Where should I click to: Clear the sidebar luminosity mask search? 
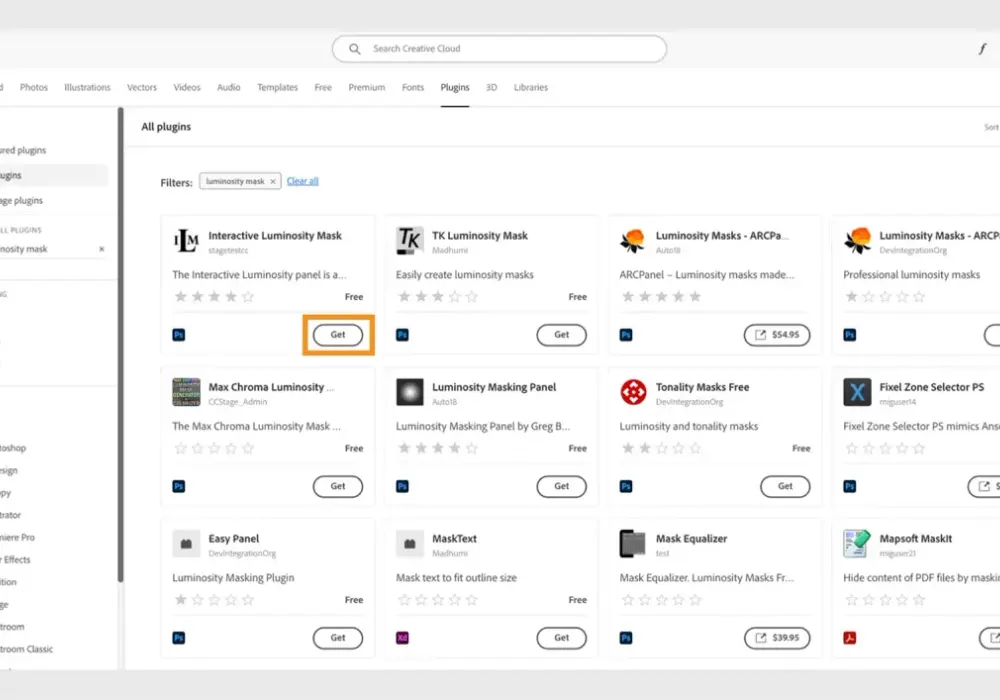point(101,249)
